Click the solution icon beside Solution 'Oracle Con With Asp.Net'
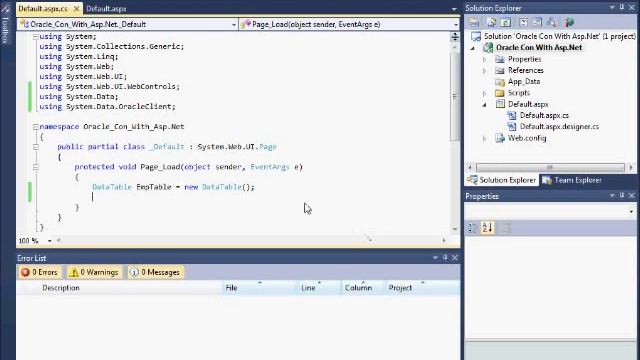The height and width of the screenshot is (360, 640). 476,36
